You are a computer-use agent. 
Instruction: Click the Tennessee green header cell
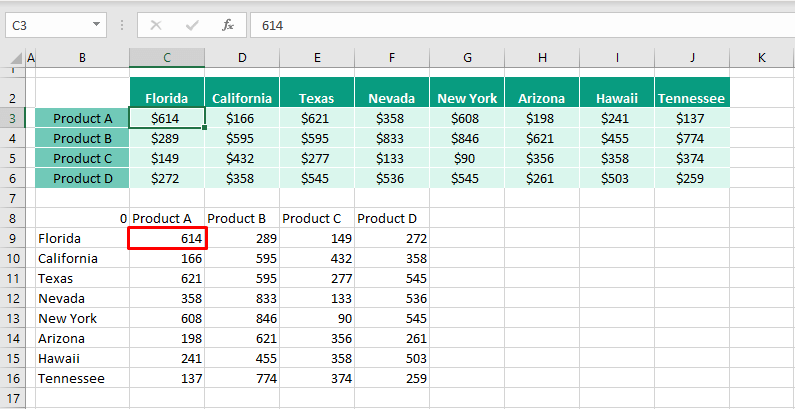pyautogui.click(x=692, y=98)
